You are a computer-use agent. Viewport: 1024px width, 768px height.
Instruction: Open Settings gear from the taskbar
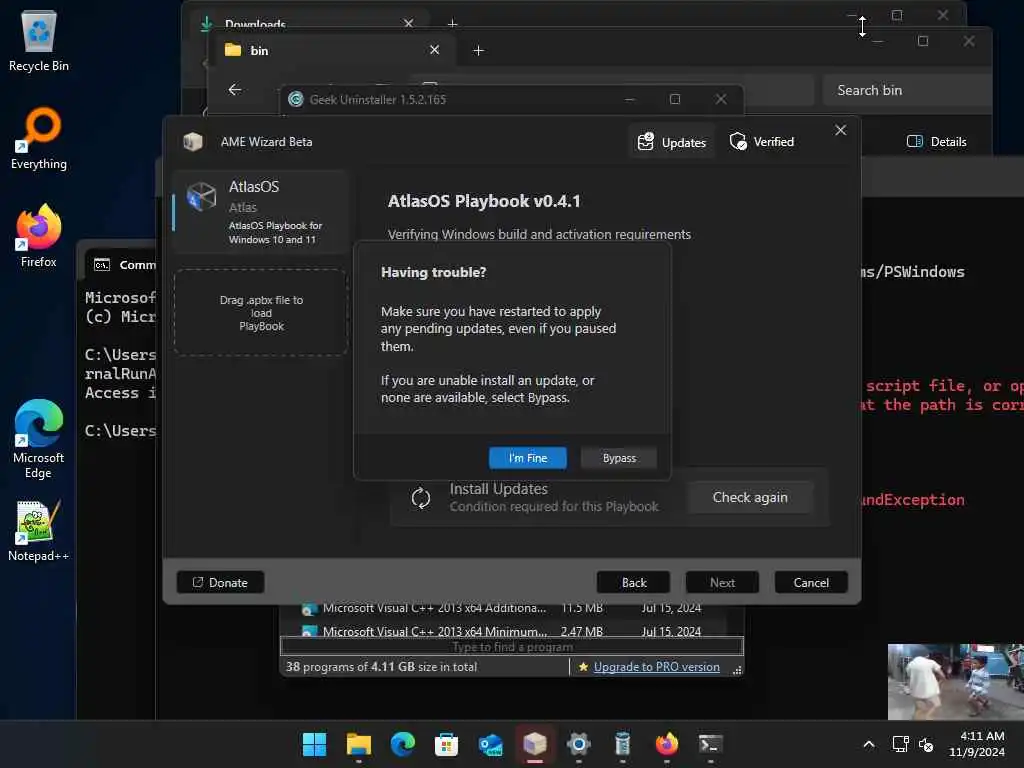point(579,744)
